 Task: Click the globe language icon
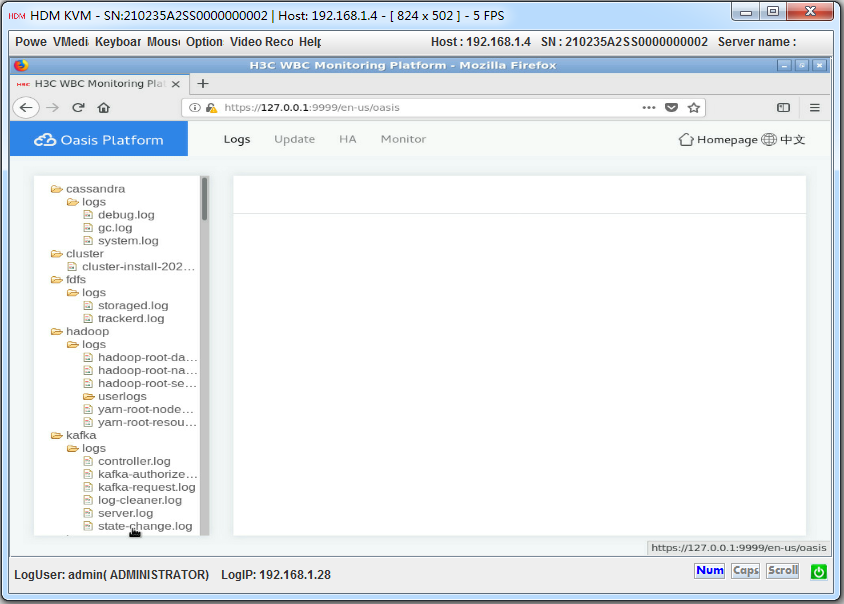pos(769,139)
